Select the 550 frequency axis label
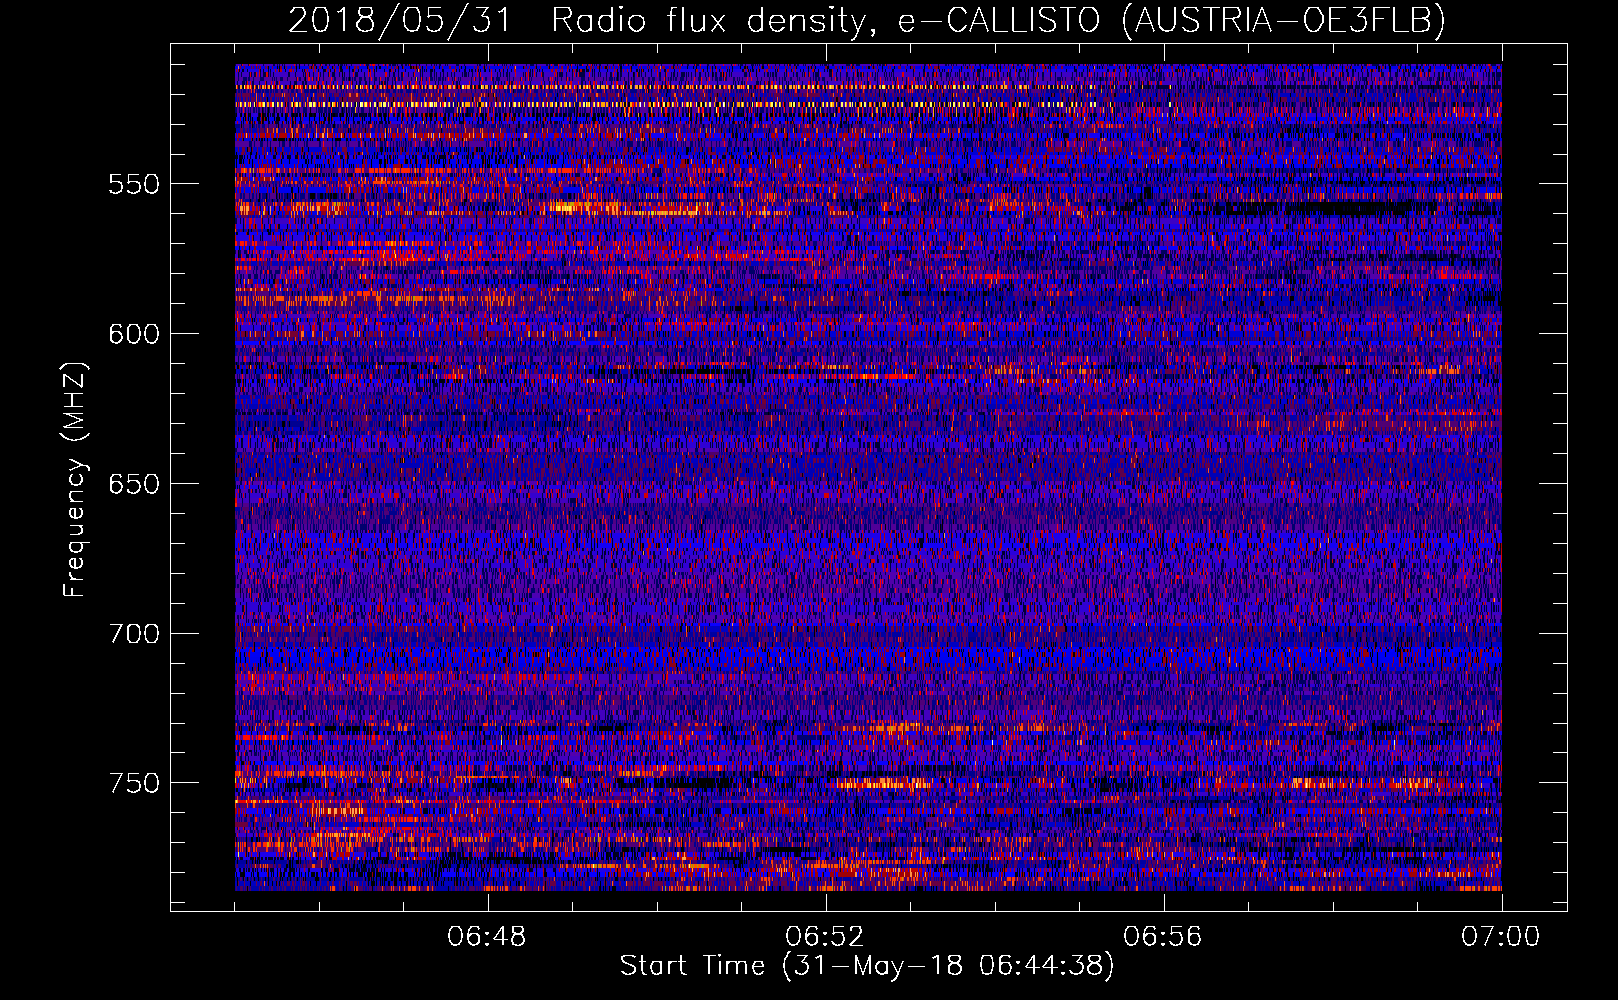 click(134, 184)
